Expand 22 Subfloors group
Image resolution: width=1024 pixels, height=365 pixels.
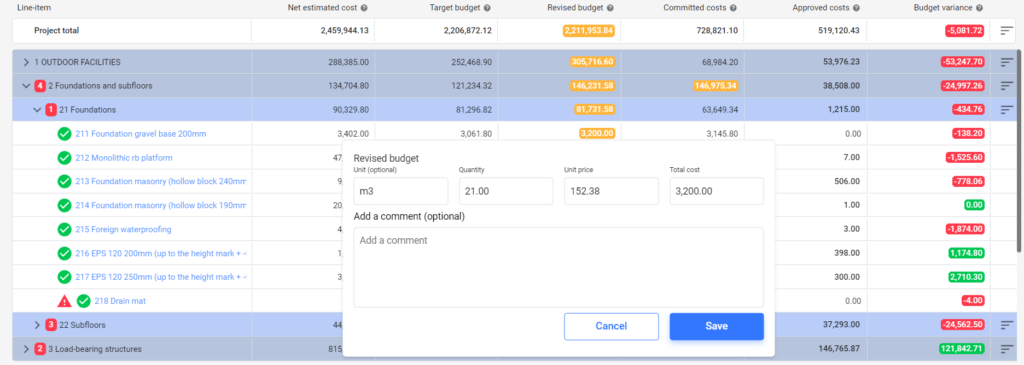point(37,325)
